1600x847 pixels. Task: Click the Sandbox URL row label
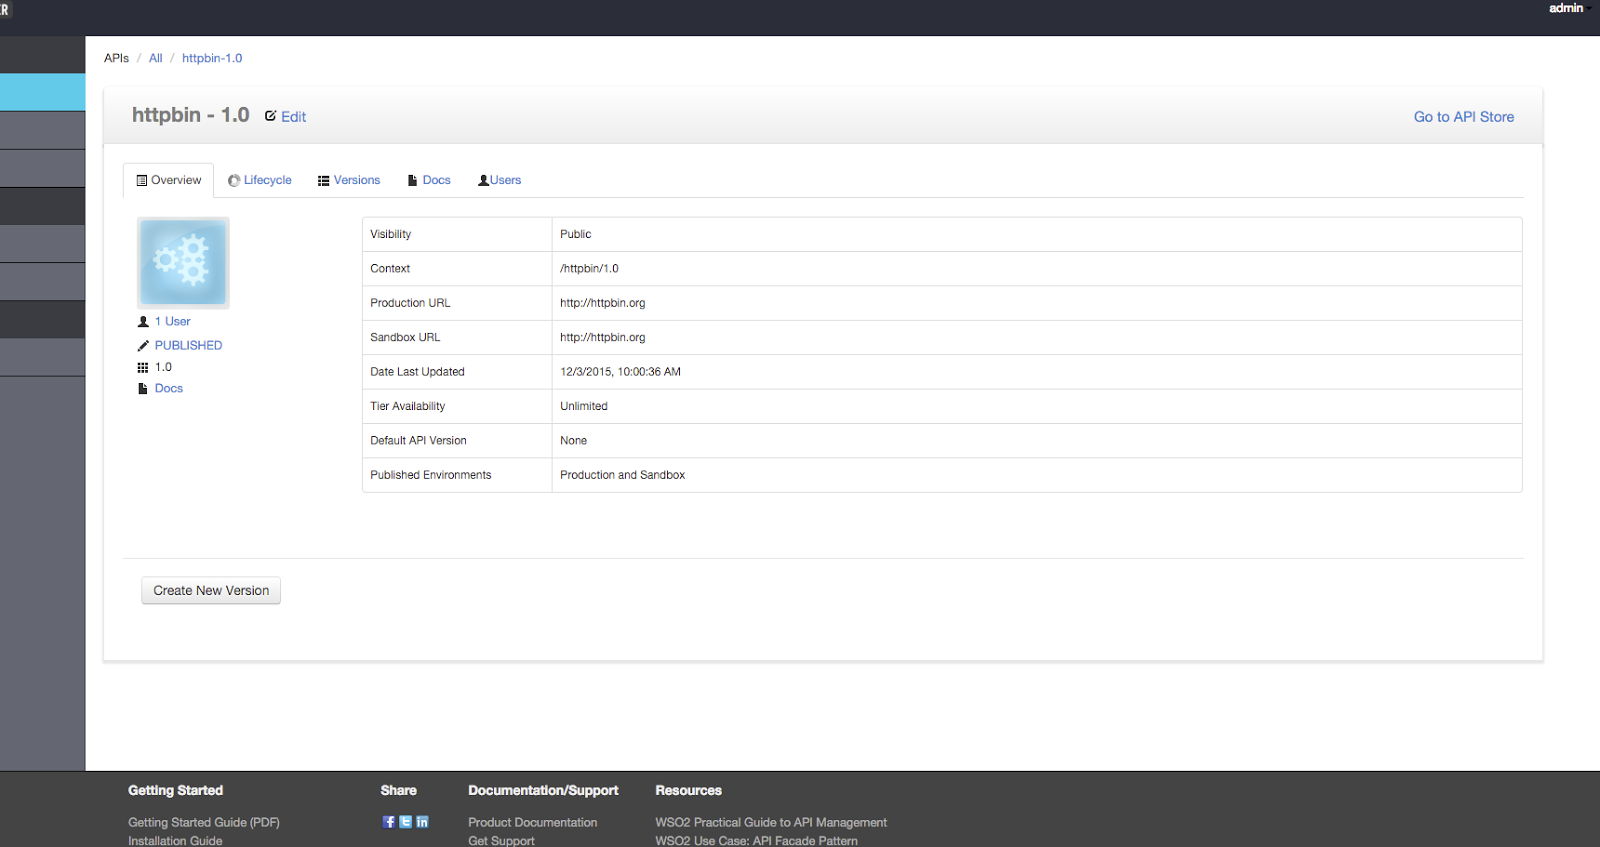point(405,337)
